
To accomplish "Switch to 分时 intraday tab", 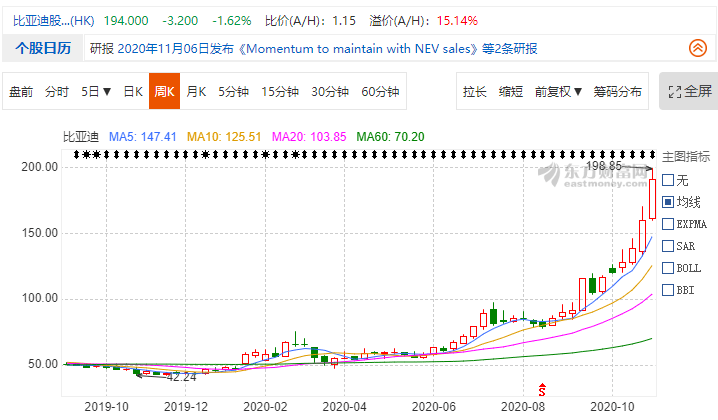I will point(57,92).
